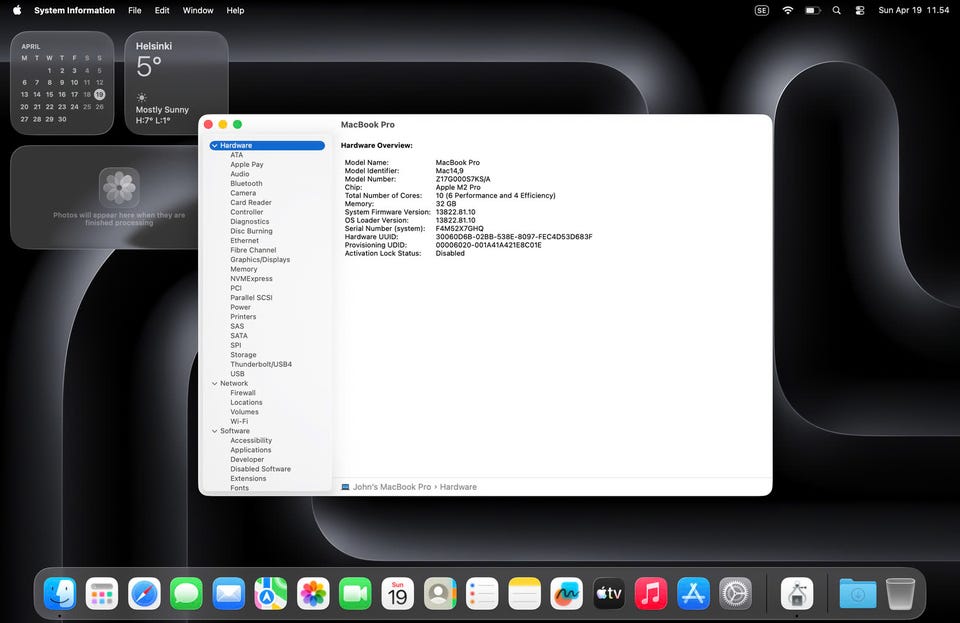Open the Window menu
The height and width of the screenshot is (623, 960).
tap(198, 10)
